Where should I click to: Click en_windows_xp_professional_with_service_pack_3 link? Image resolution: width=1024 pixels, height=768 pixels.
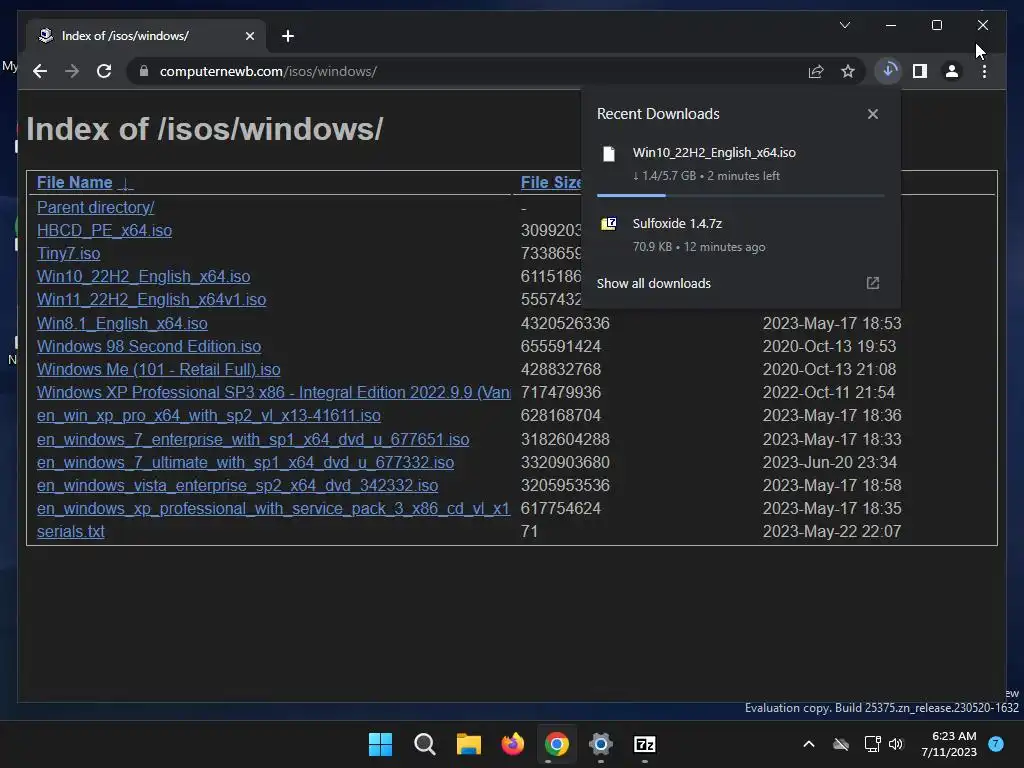(x=273, y=508)
